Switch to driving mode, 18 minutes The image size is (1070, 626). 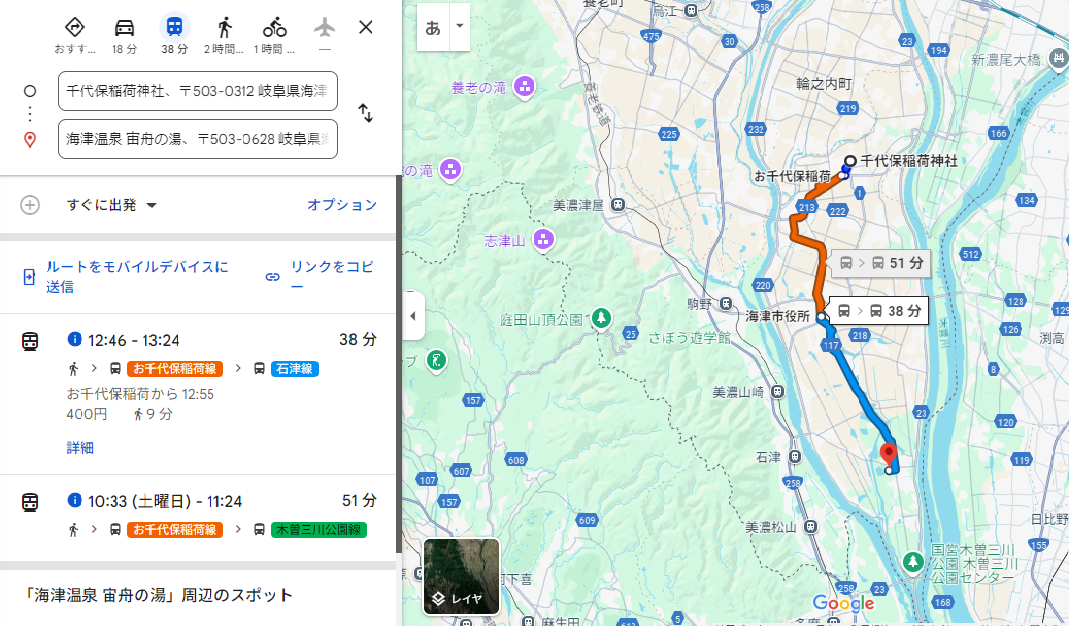pyautogui.click(x=124, y=28)
